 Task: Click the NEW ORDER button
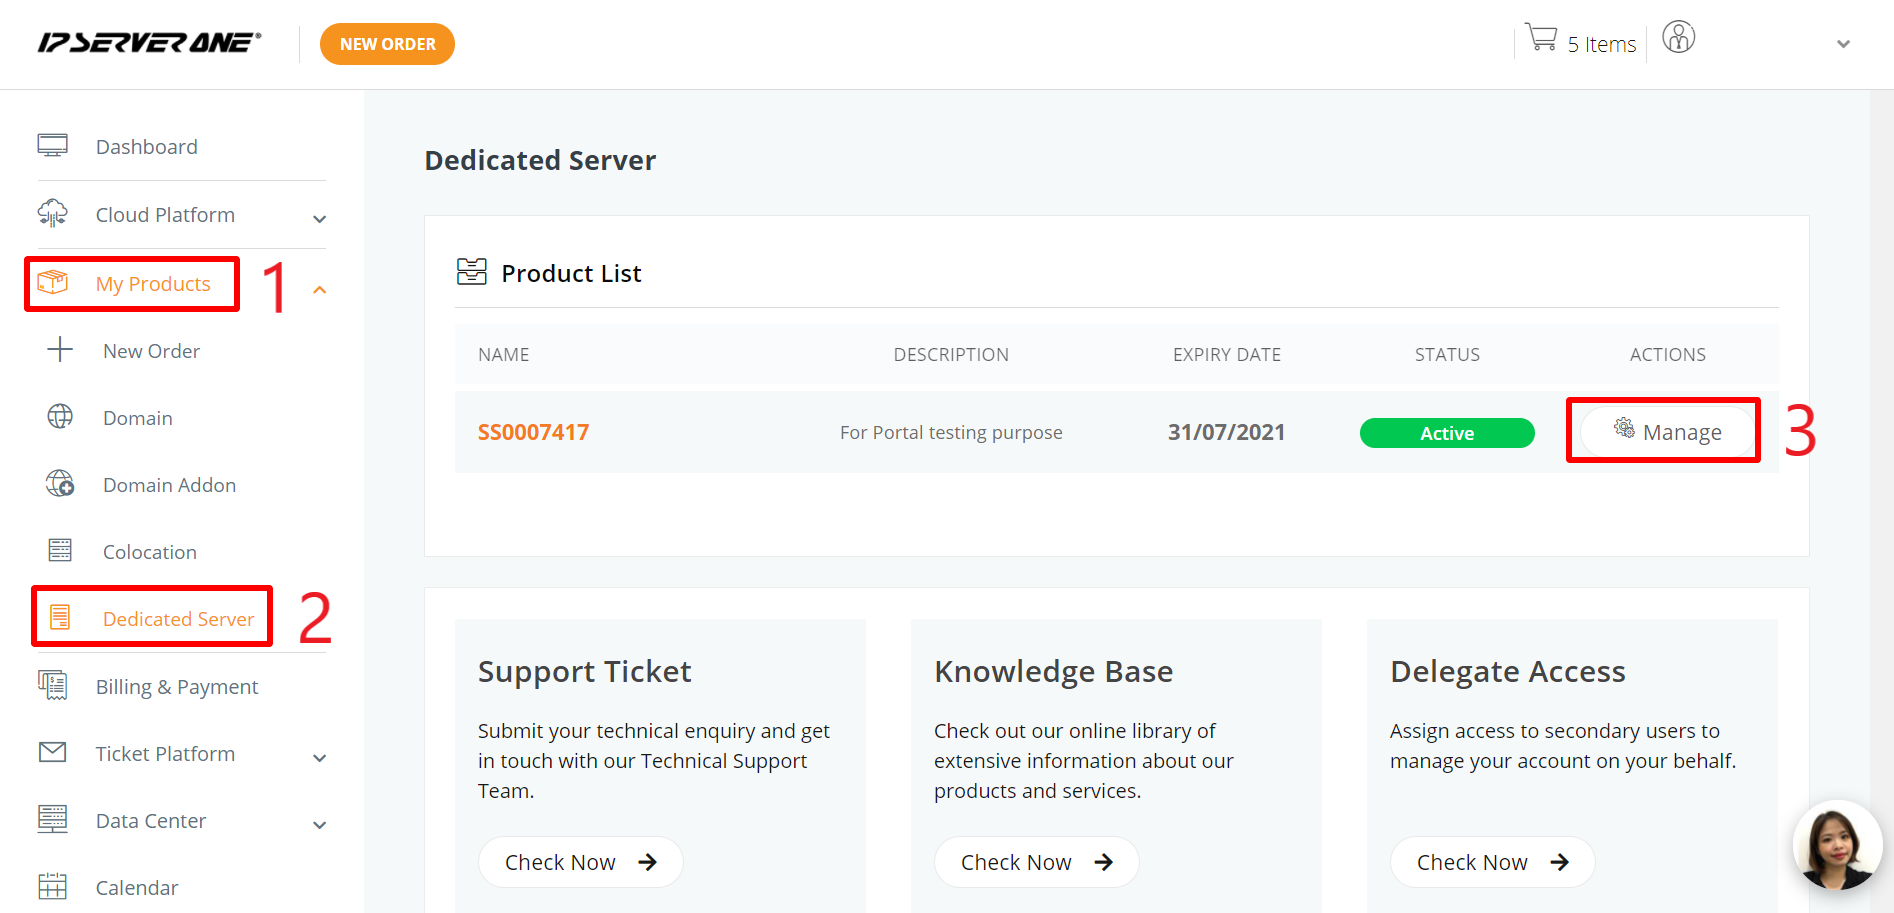click(387, 43)
